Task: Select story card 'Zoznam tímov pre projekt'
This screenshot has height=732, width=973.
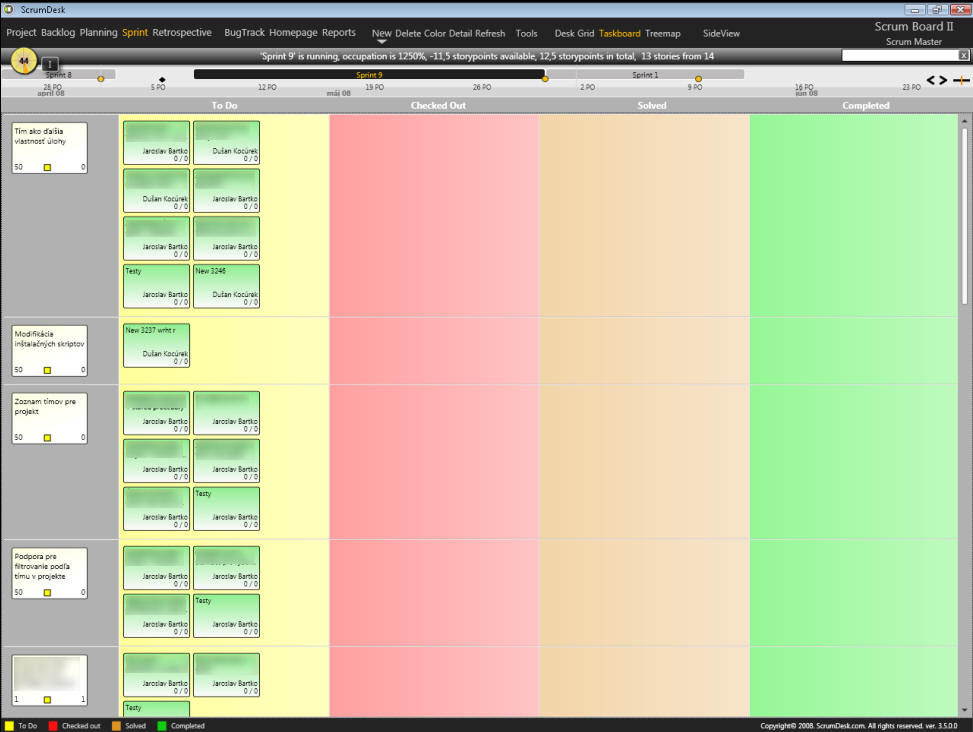Action: 50,418
